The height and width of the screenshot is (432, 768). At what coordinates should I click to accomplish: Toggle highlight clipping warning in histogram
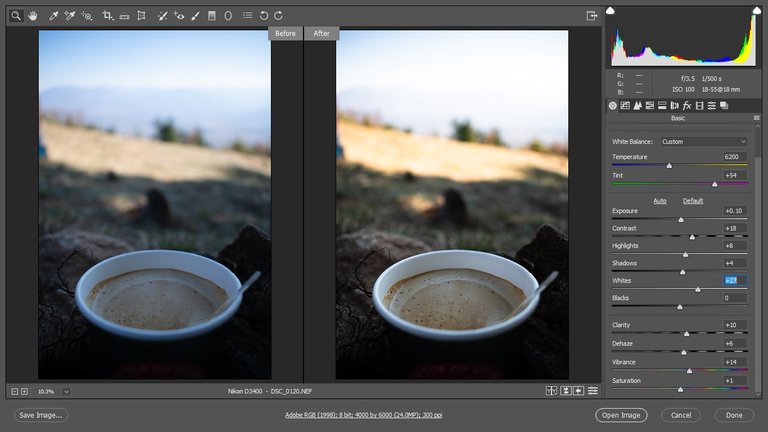(755, 11)
